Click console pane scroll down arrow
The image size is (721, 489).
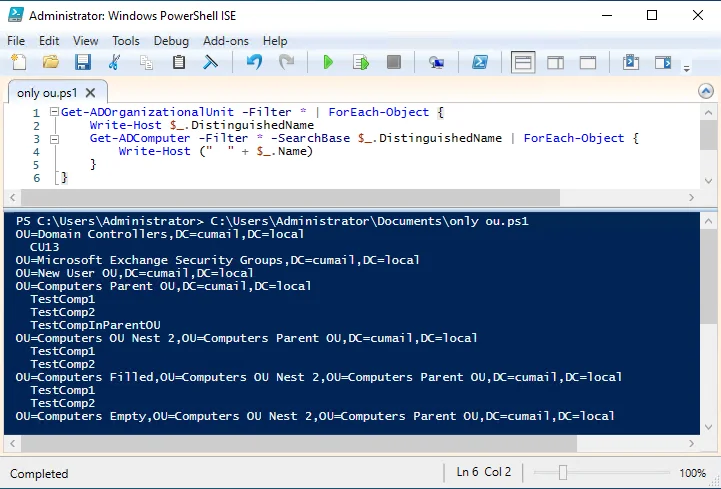pyautogui.click(x=708, y=427)
